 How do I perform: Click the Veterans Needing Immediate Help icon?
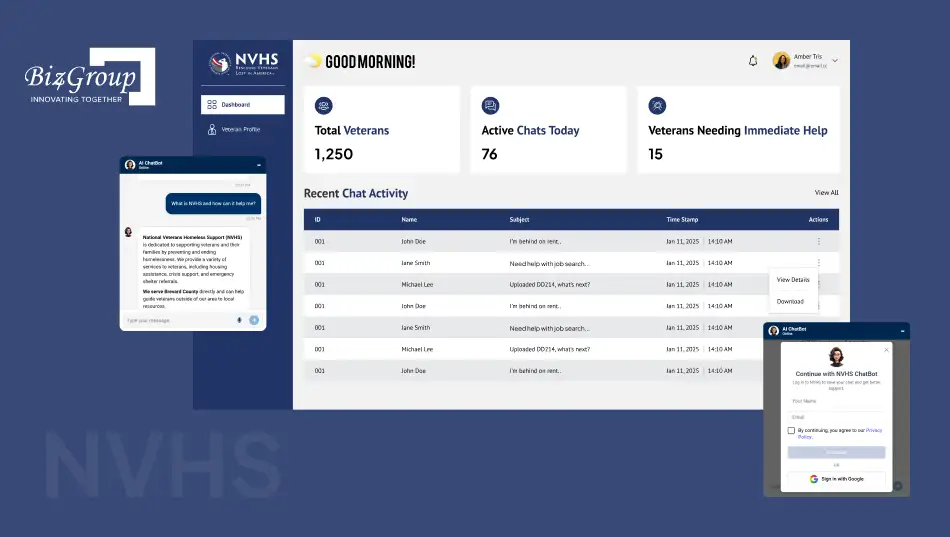point(657,105)
